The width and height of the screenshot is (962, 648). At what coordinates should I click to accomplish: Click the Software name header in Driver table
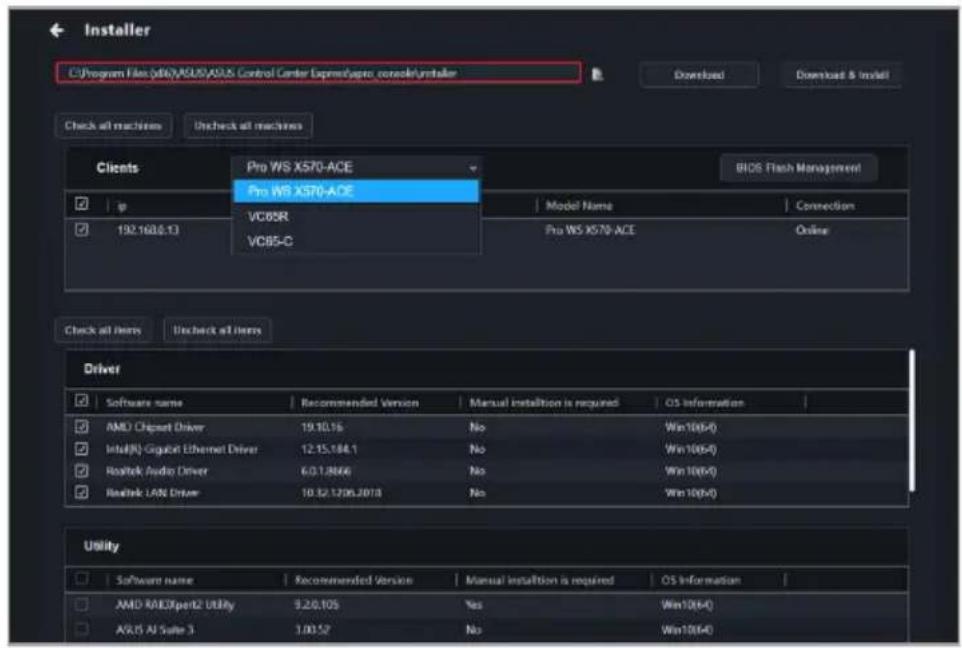click(144, 403)
